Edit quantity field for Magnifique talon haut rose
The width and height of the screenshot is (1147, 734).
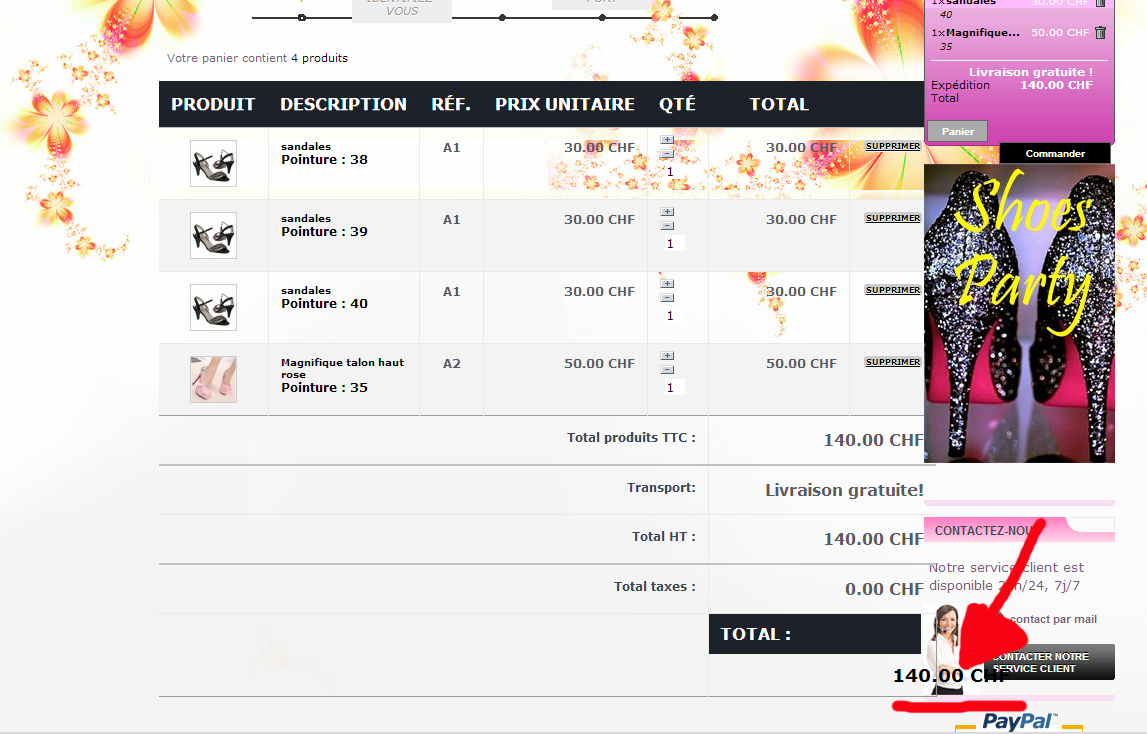pos(672,388)
